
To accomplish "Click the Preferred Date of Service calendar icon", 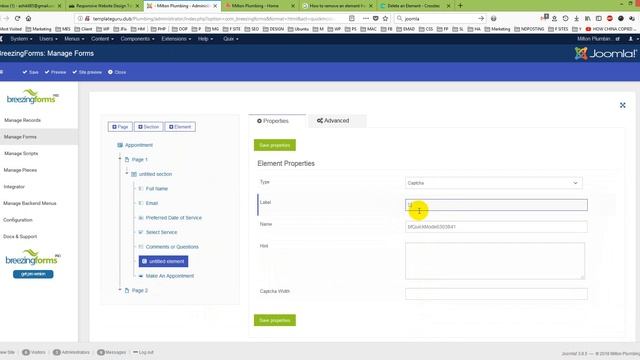I will [141, 218].
